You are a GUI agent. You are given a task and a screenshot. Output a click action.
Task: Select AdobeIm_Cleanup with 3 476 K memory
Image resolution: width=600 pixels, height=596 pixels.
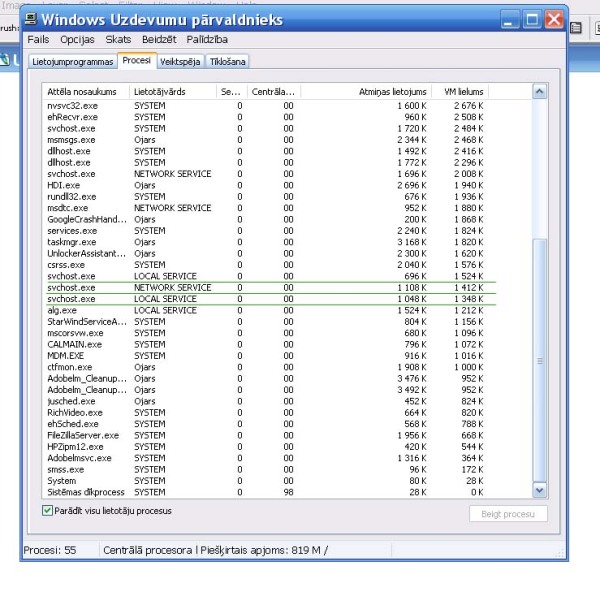[265, 379]
